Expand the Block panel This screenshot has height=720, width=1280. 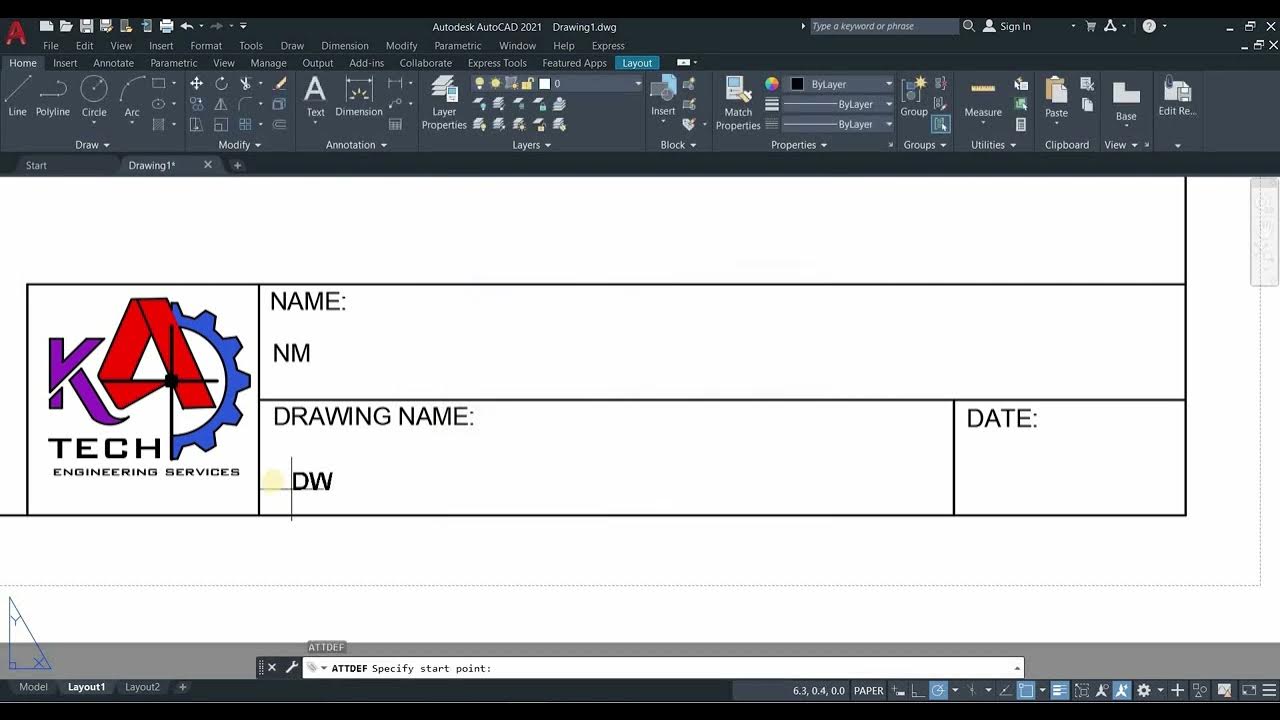click(679, 145)
